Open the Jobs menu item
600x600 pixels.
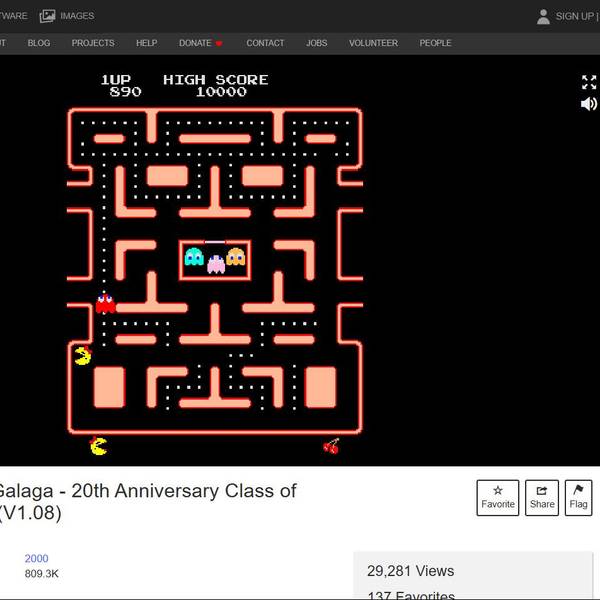click(316, 43)
